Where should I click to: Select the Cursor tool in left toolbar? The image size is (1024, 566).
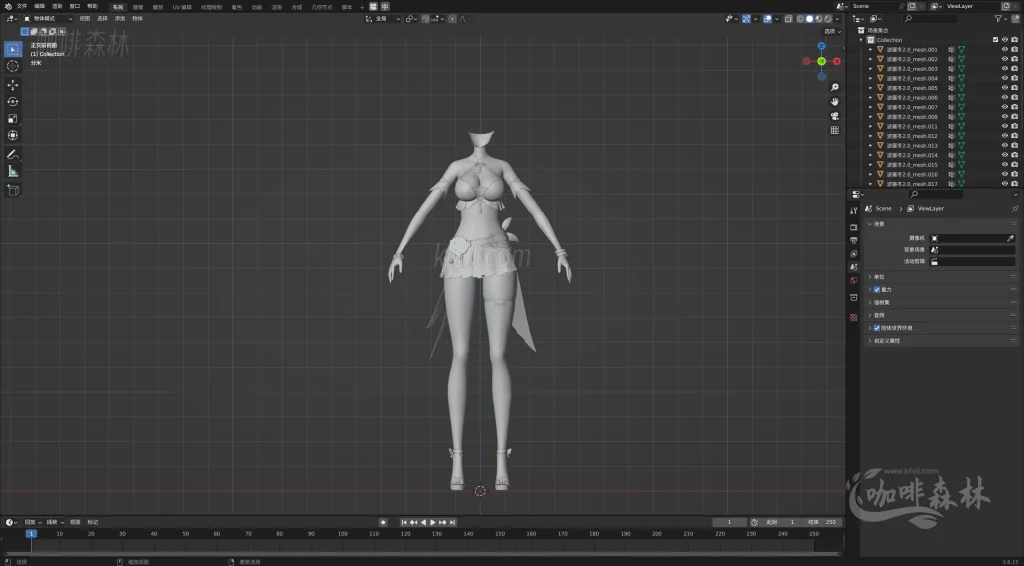point(13,67)
